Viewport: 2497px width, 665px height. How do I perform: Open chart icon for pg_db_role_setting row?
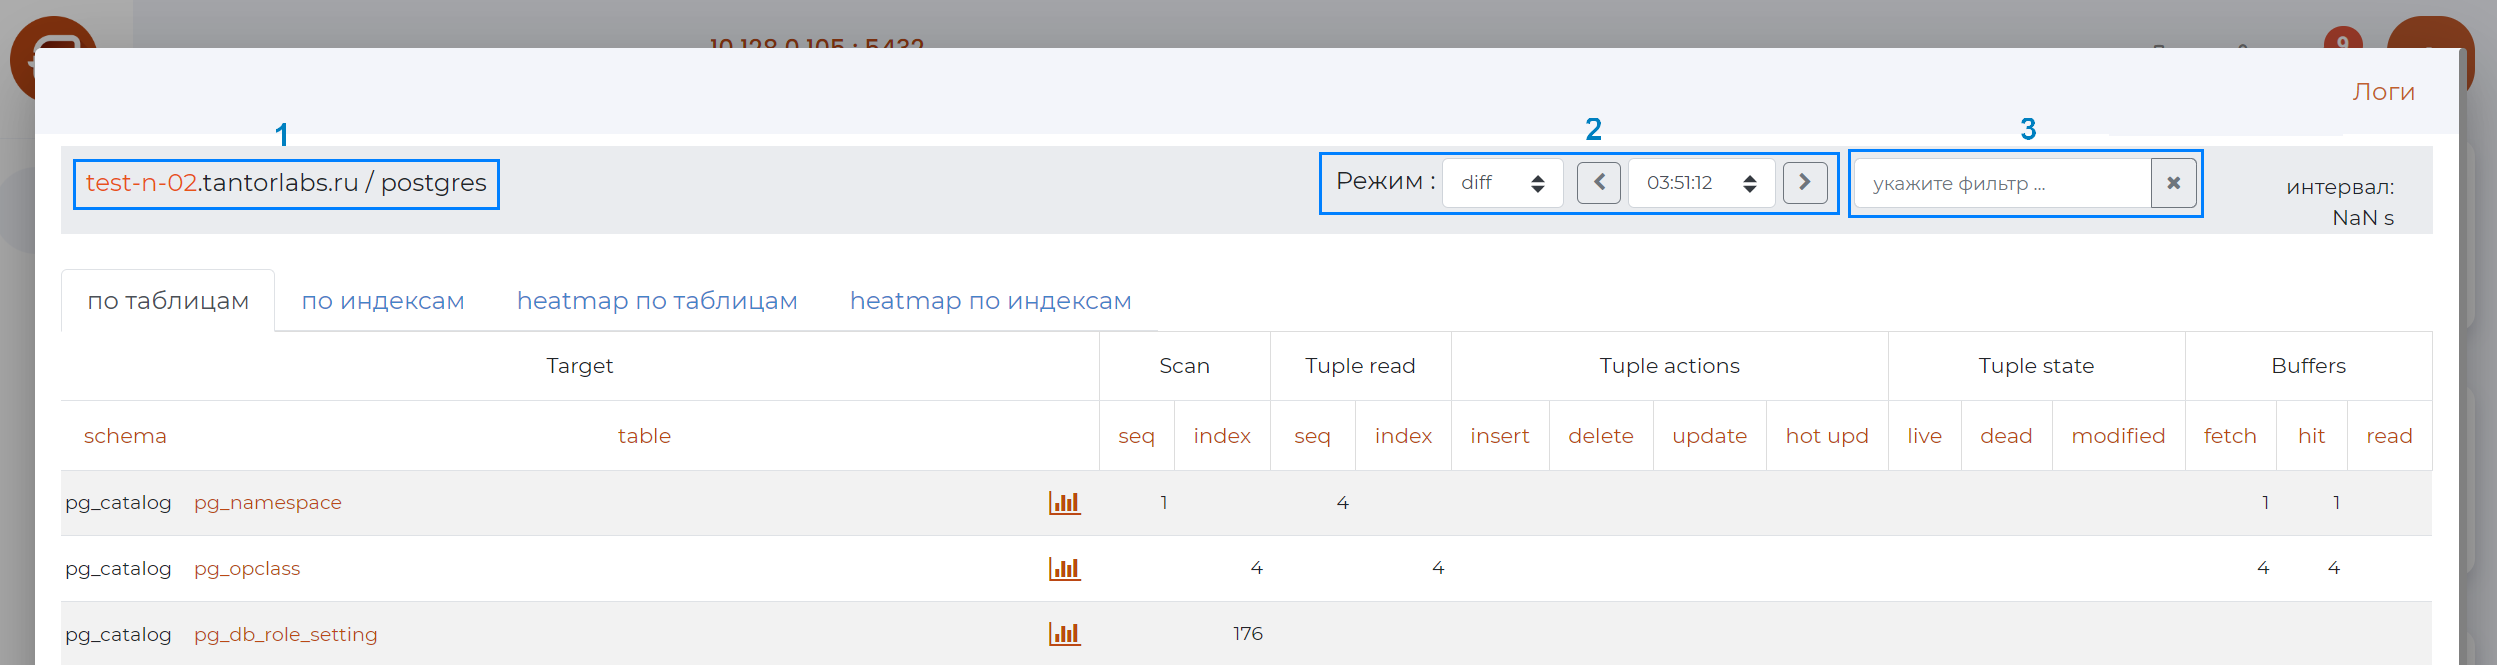1064,634
